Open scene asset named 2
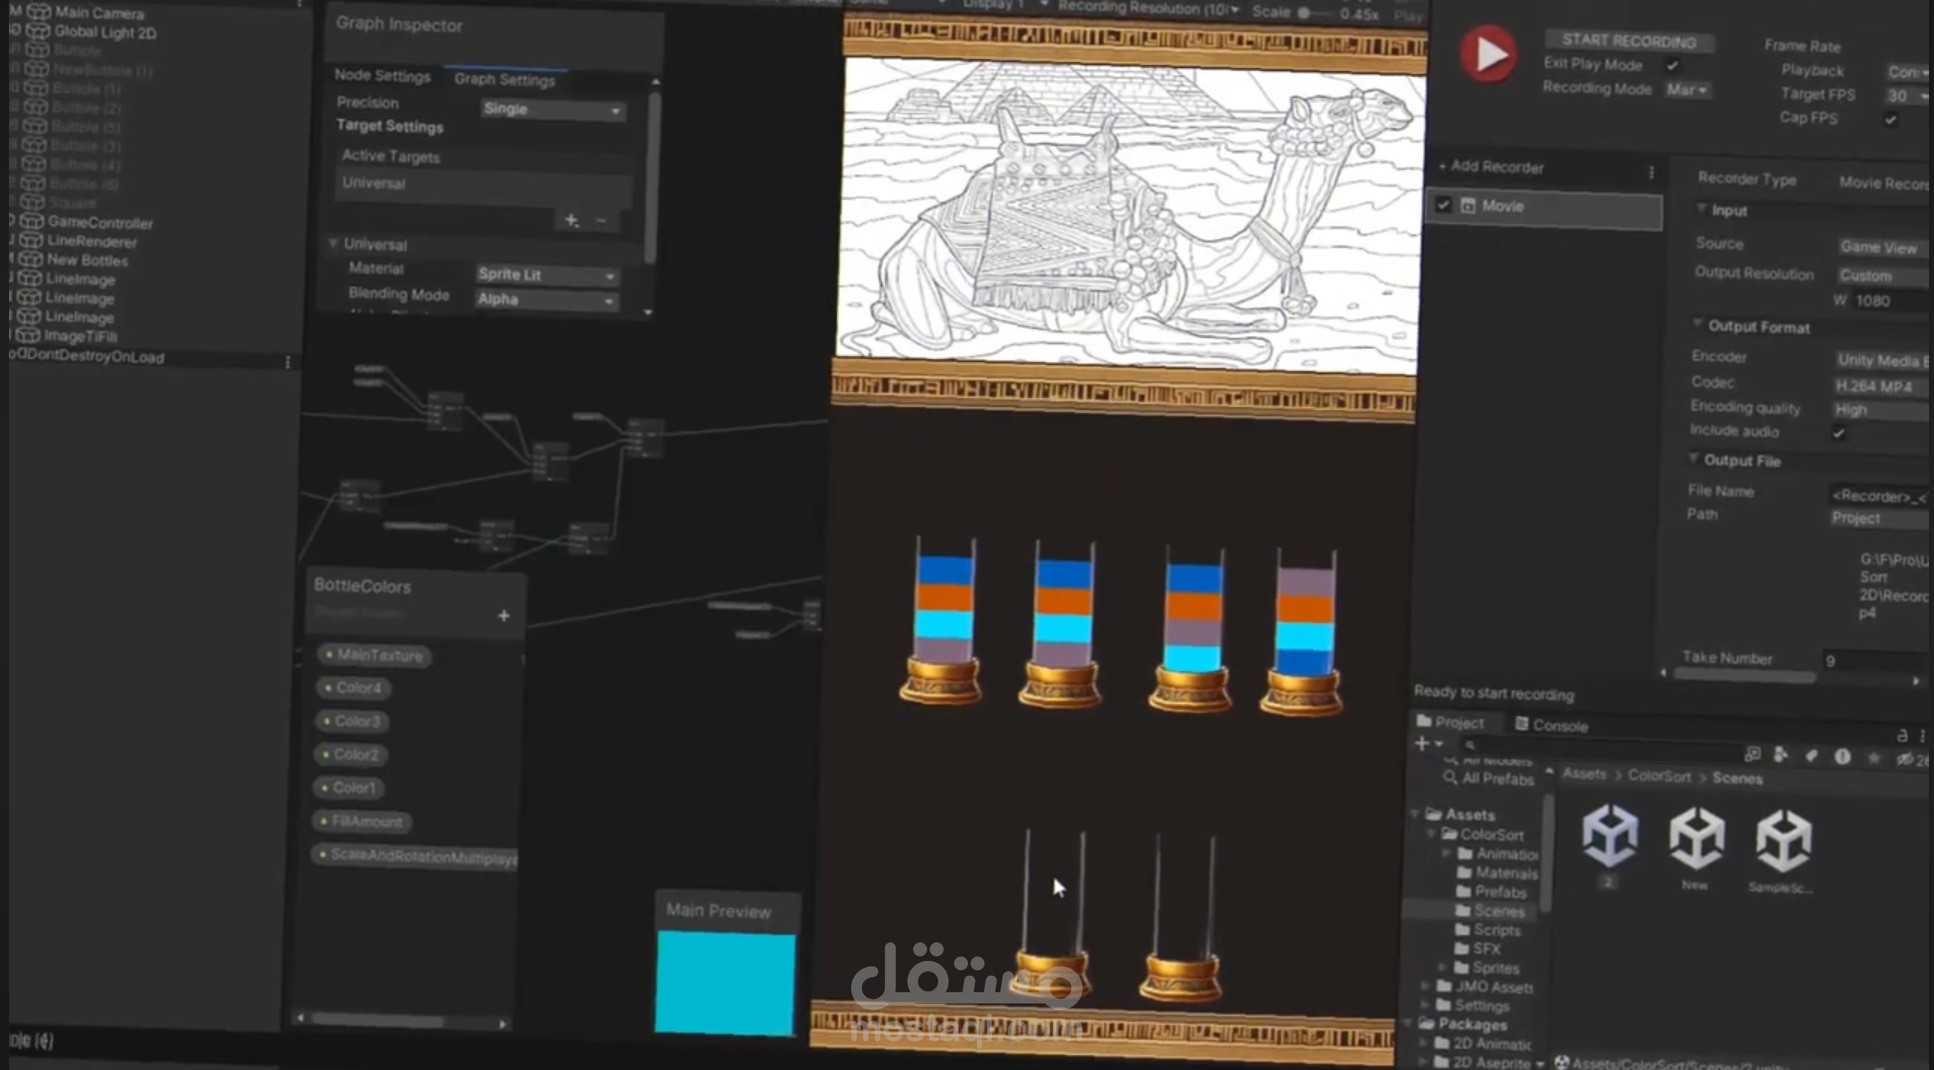 coord(1609,835)
